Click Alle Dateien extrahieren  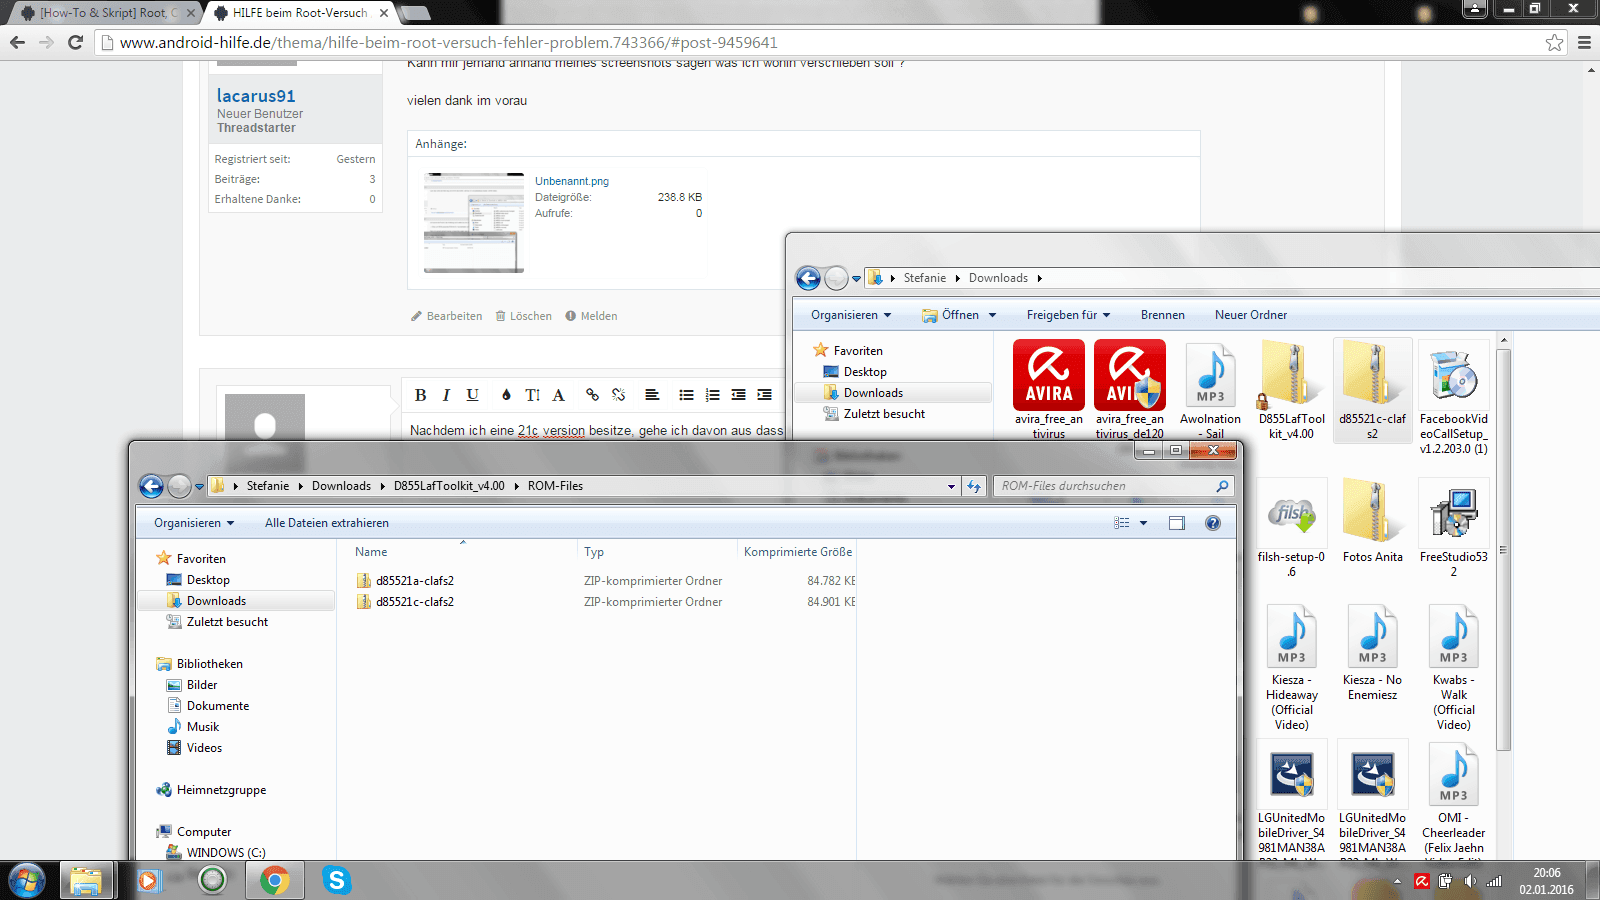327,523
